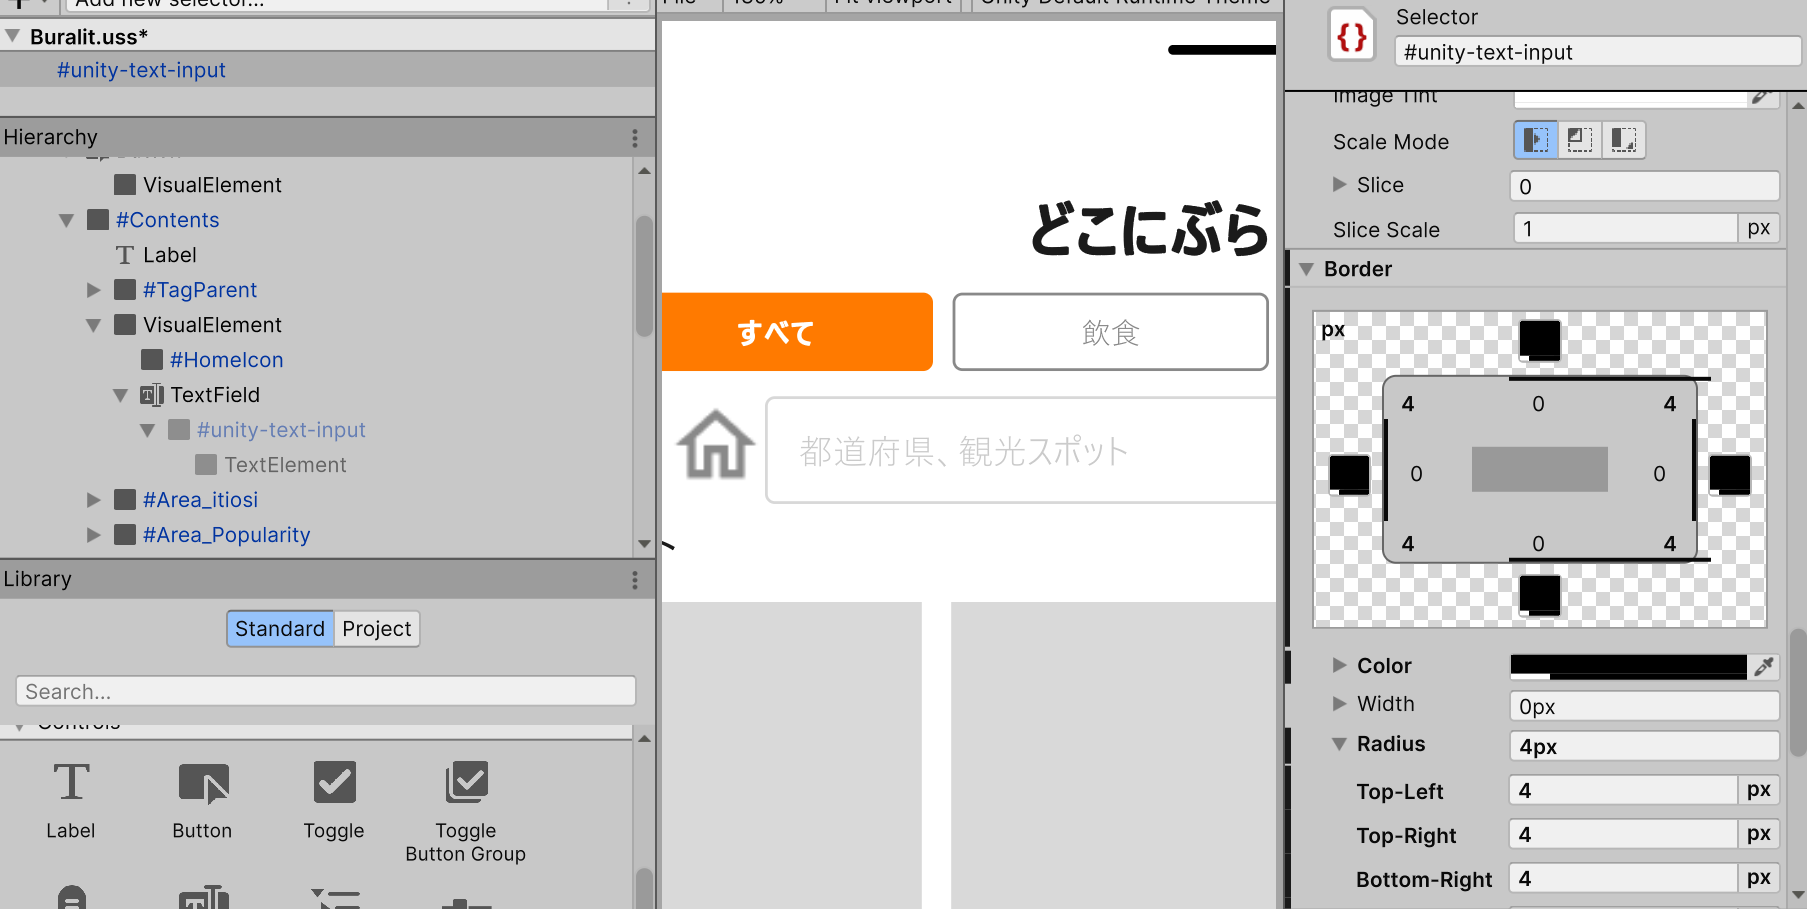The height and width of the screenshot is (909, 1807).
Task: Click the black Border Color swatch
Action: 1628,666
